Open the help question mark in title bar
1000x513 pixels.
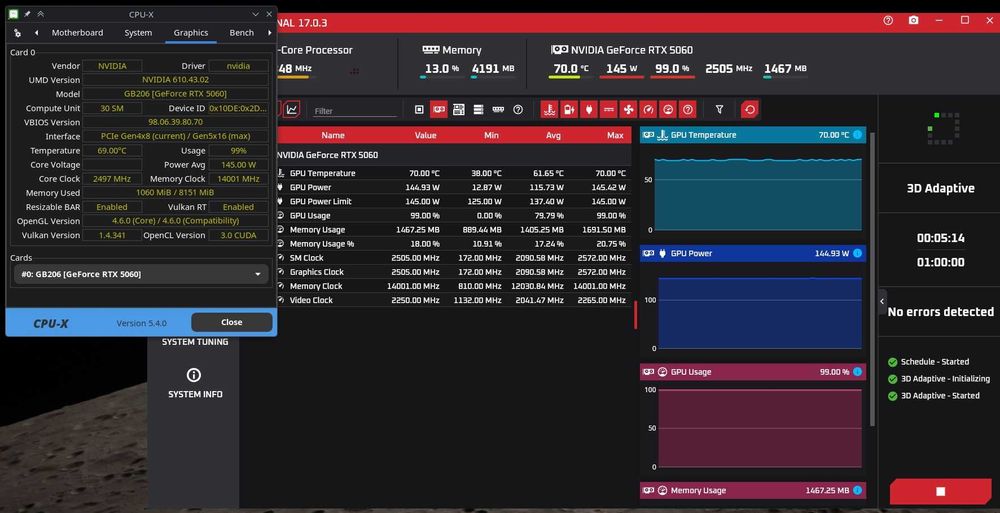(x=888, y=20)
